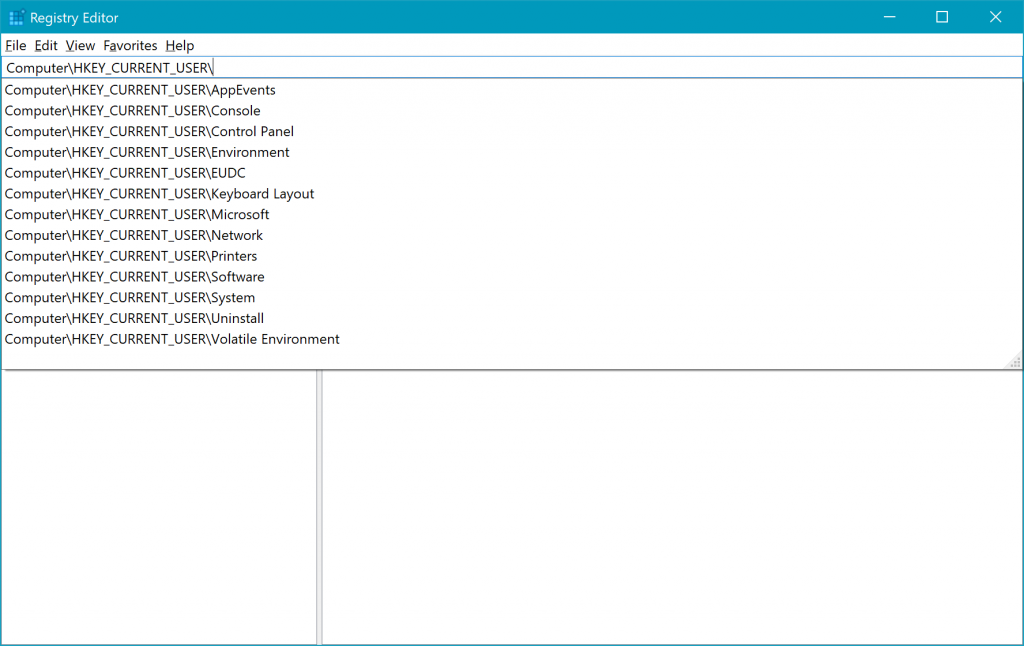
Task: Select the Software suggestion
Action: (x=134, y=276)
